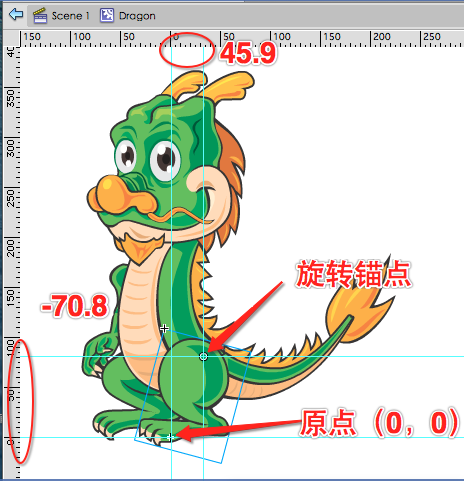Screen dimensions: 464x481
Task: Click the Dragon breadcrumb label
Action: (x=137, y=16)
